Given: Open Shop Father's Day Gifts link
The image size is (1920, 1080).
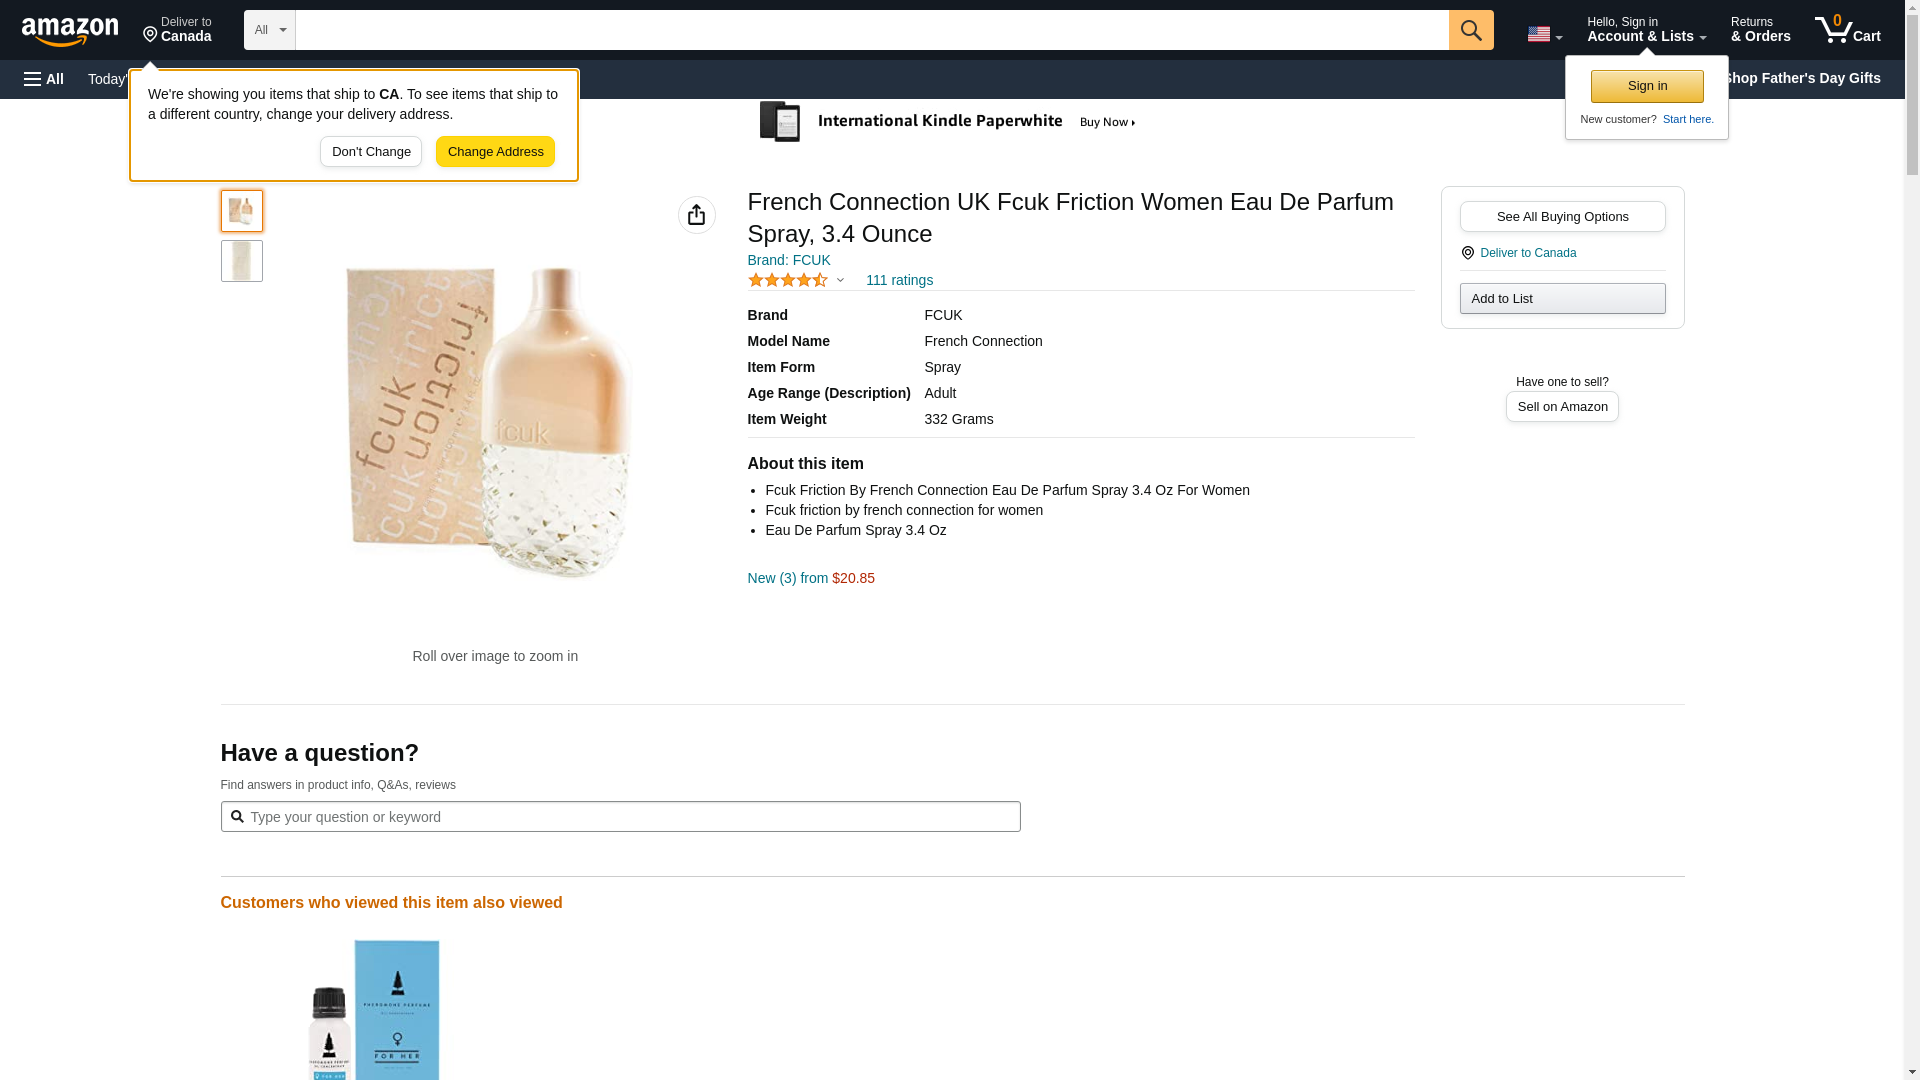Looking at the screenshot, I should [1801, 78].
